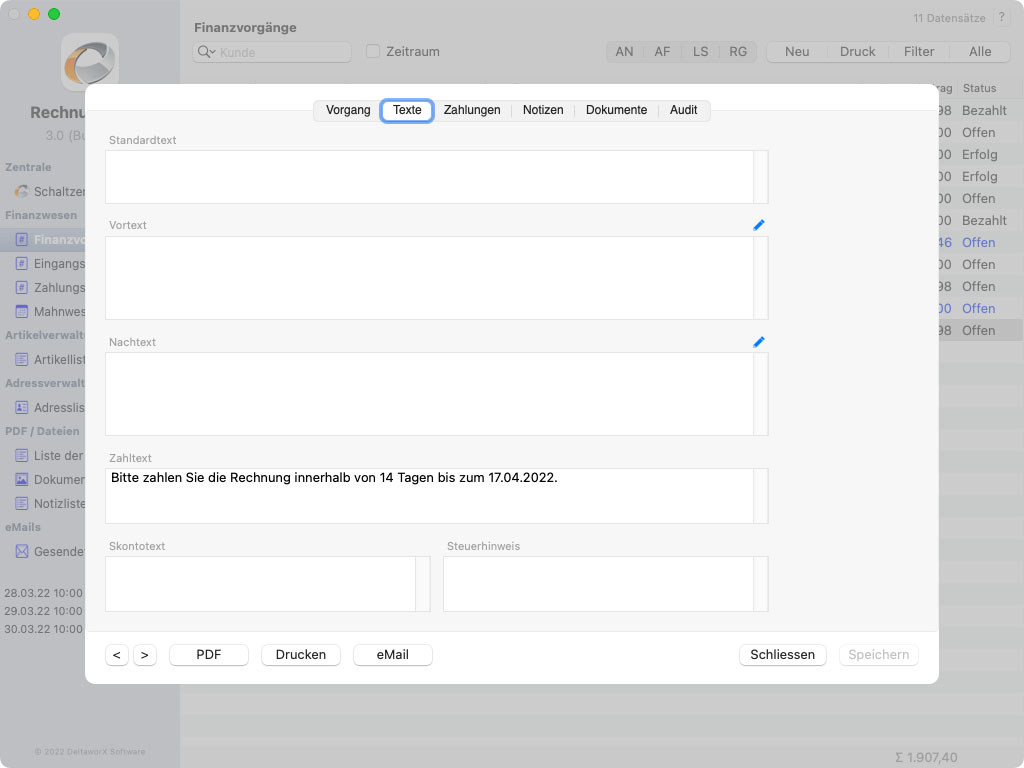Go to the previous record with < button
1024x768 pixels.
click(x=117, y=655)
